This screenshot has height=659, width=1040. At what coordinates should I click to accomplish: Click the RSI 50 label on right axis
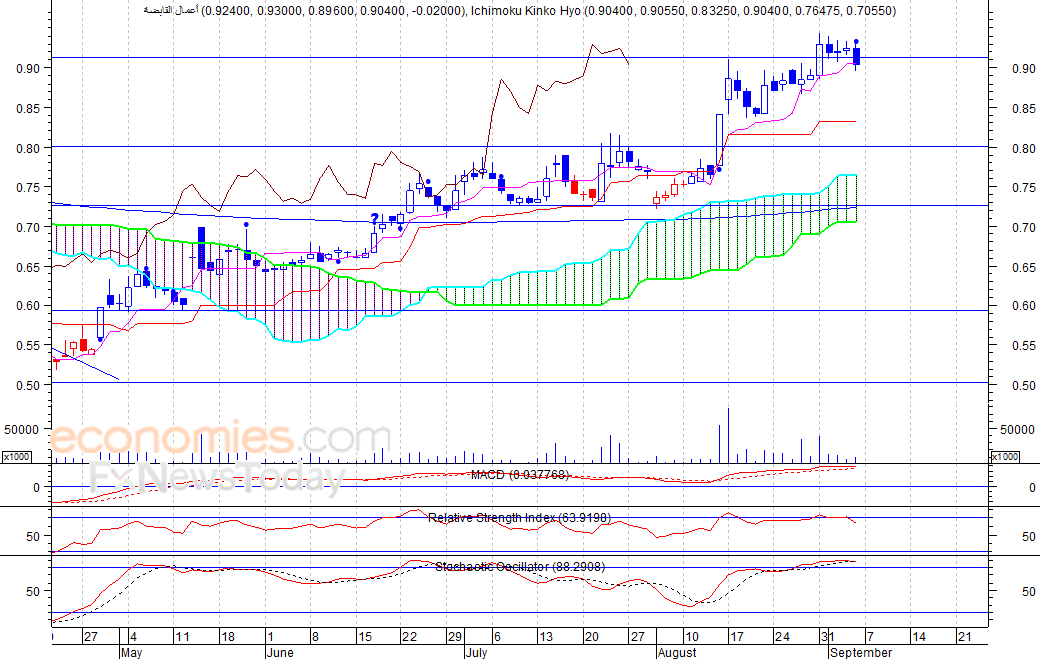[1029, 536]
